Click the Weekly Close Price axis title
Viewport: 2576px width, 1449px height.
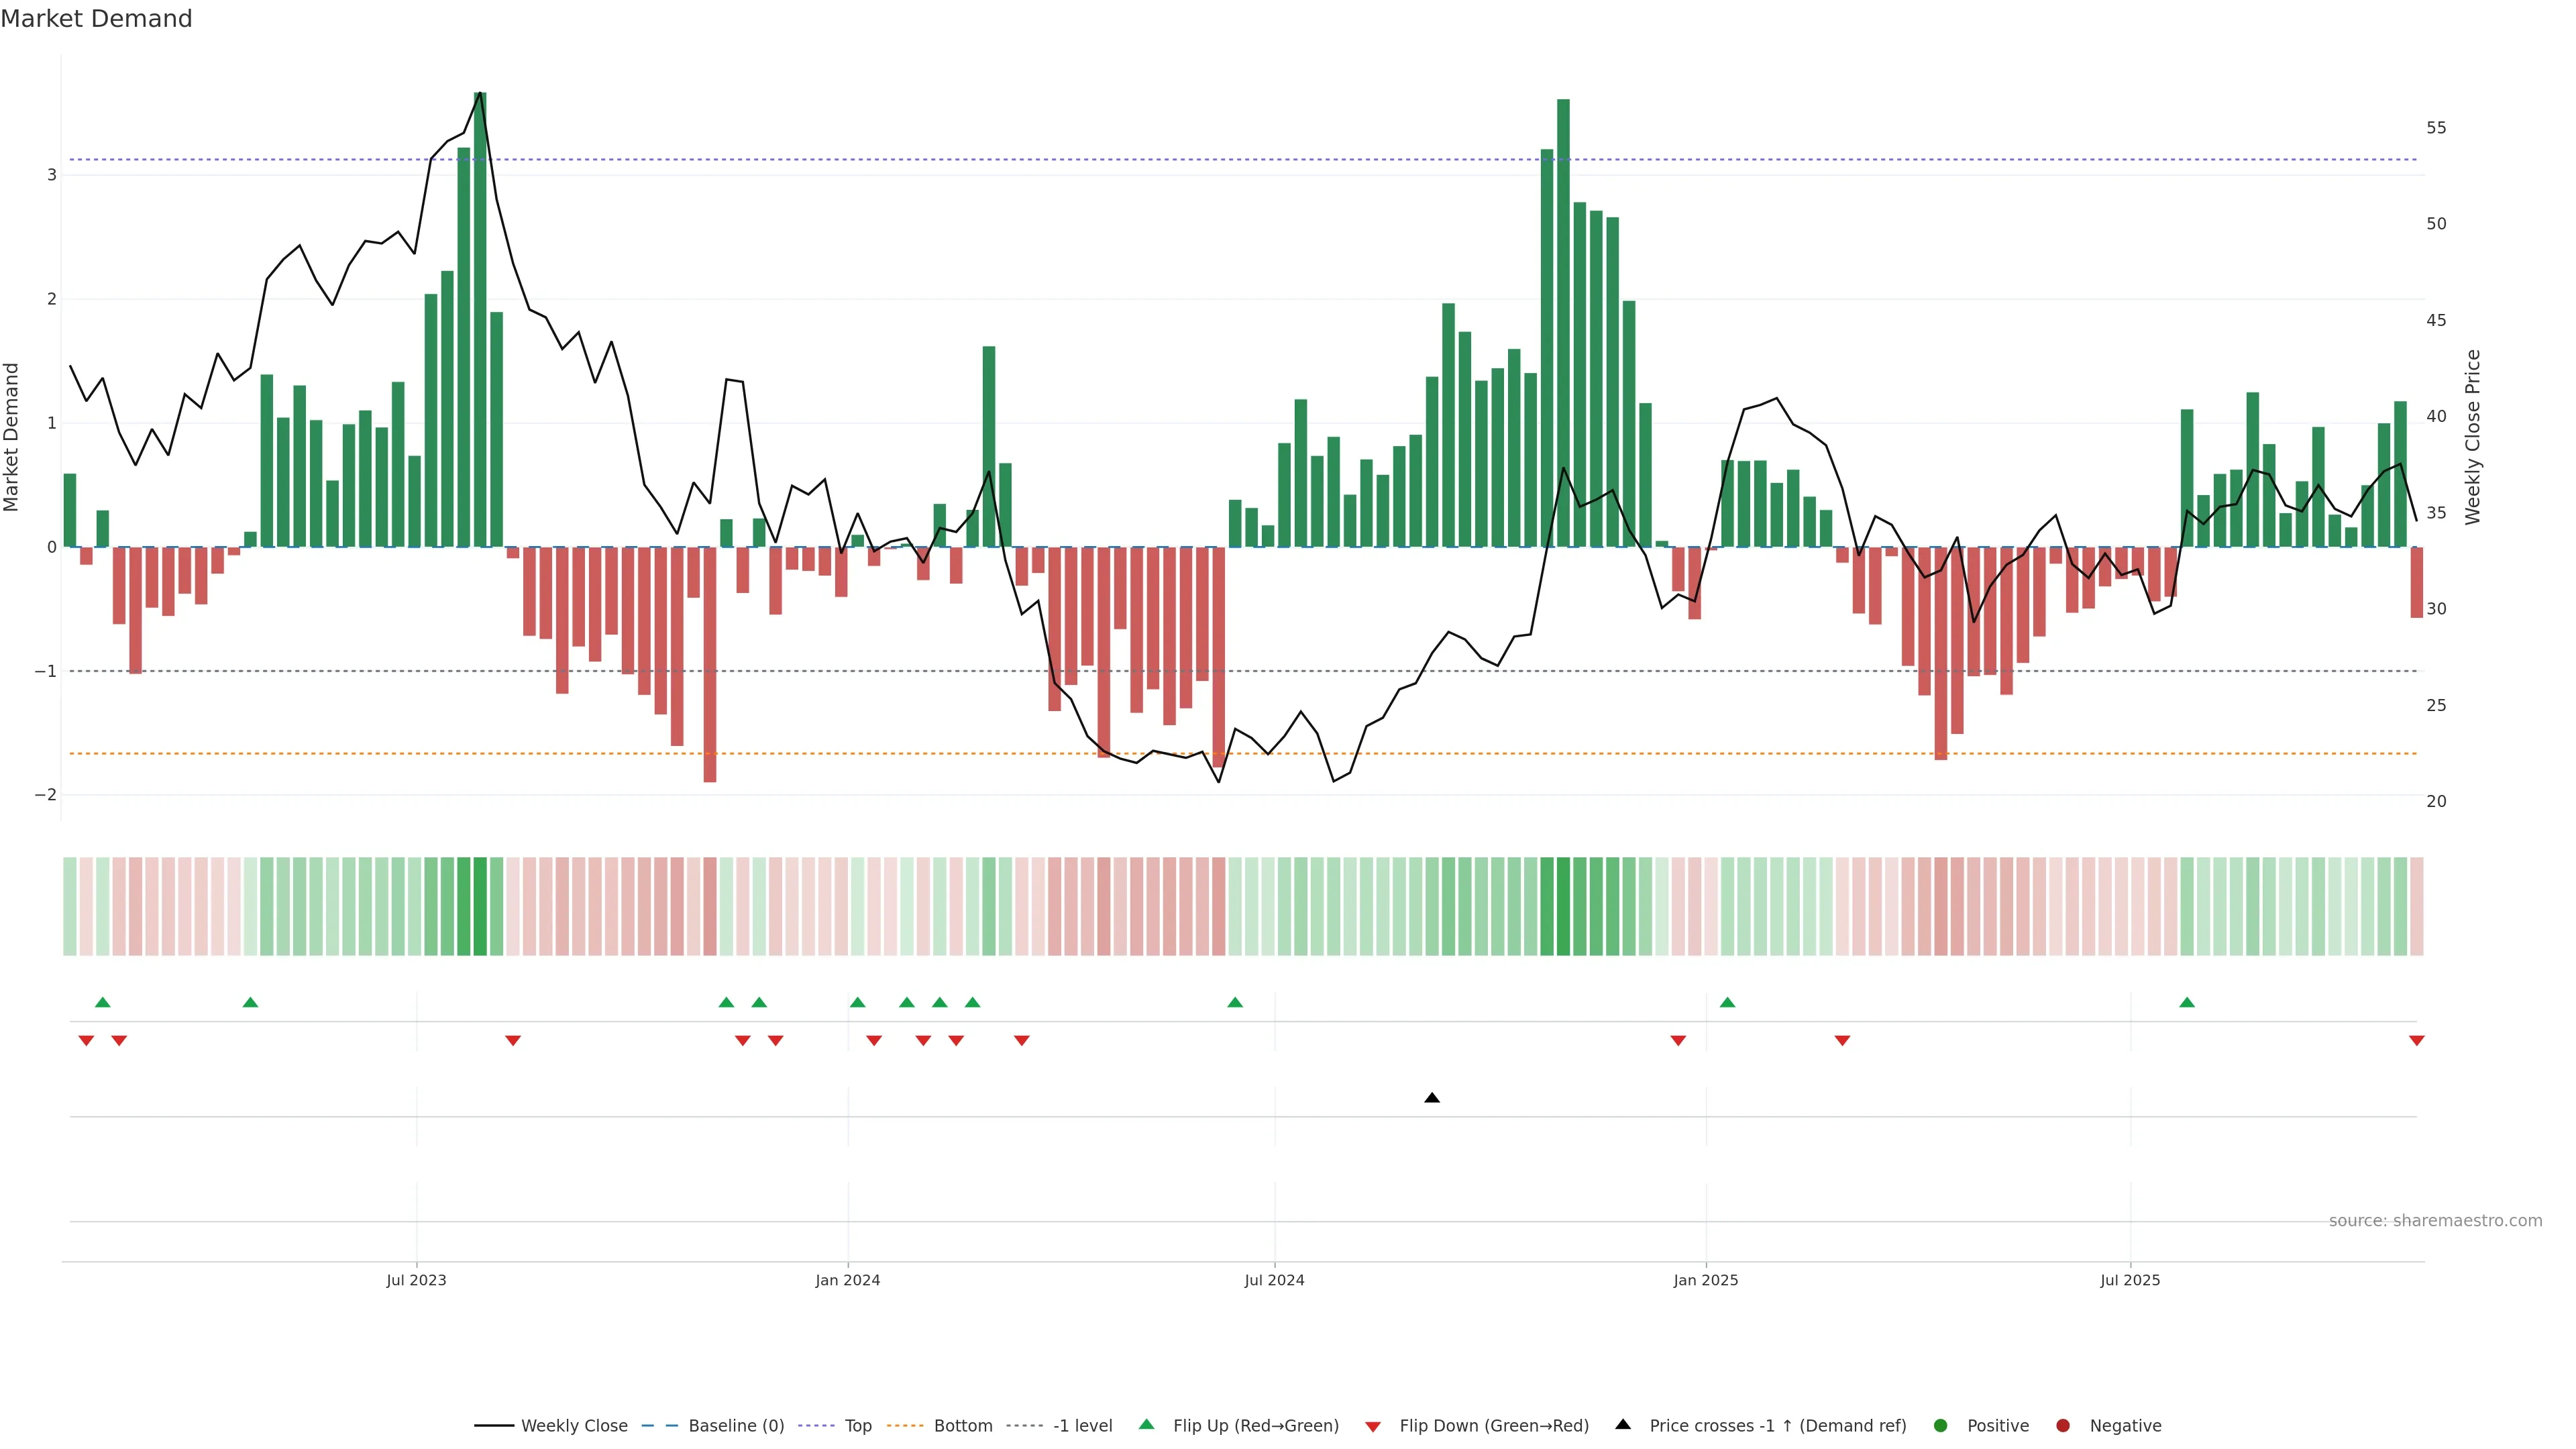2473,437
